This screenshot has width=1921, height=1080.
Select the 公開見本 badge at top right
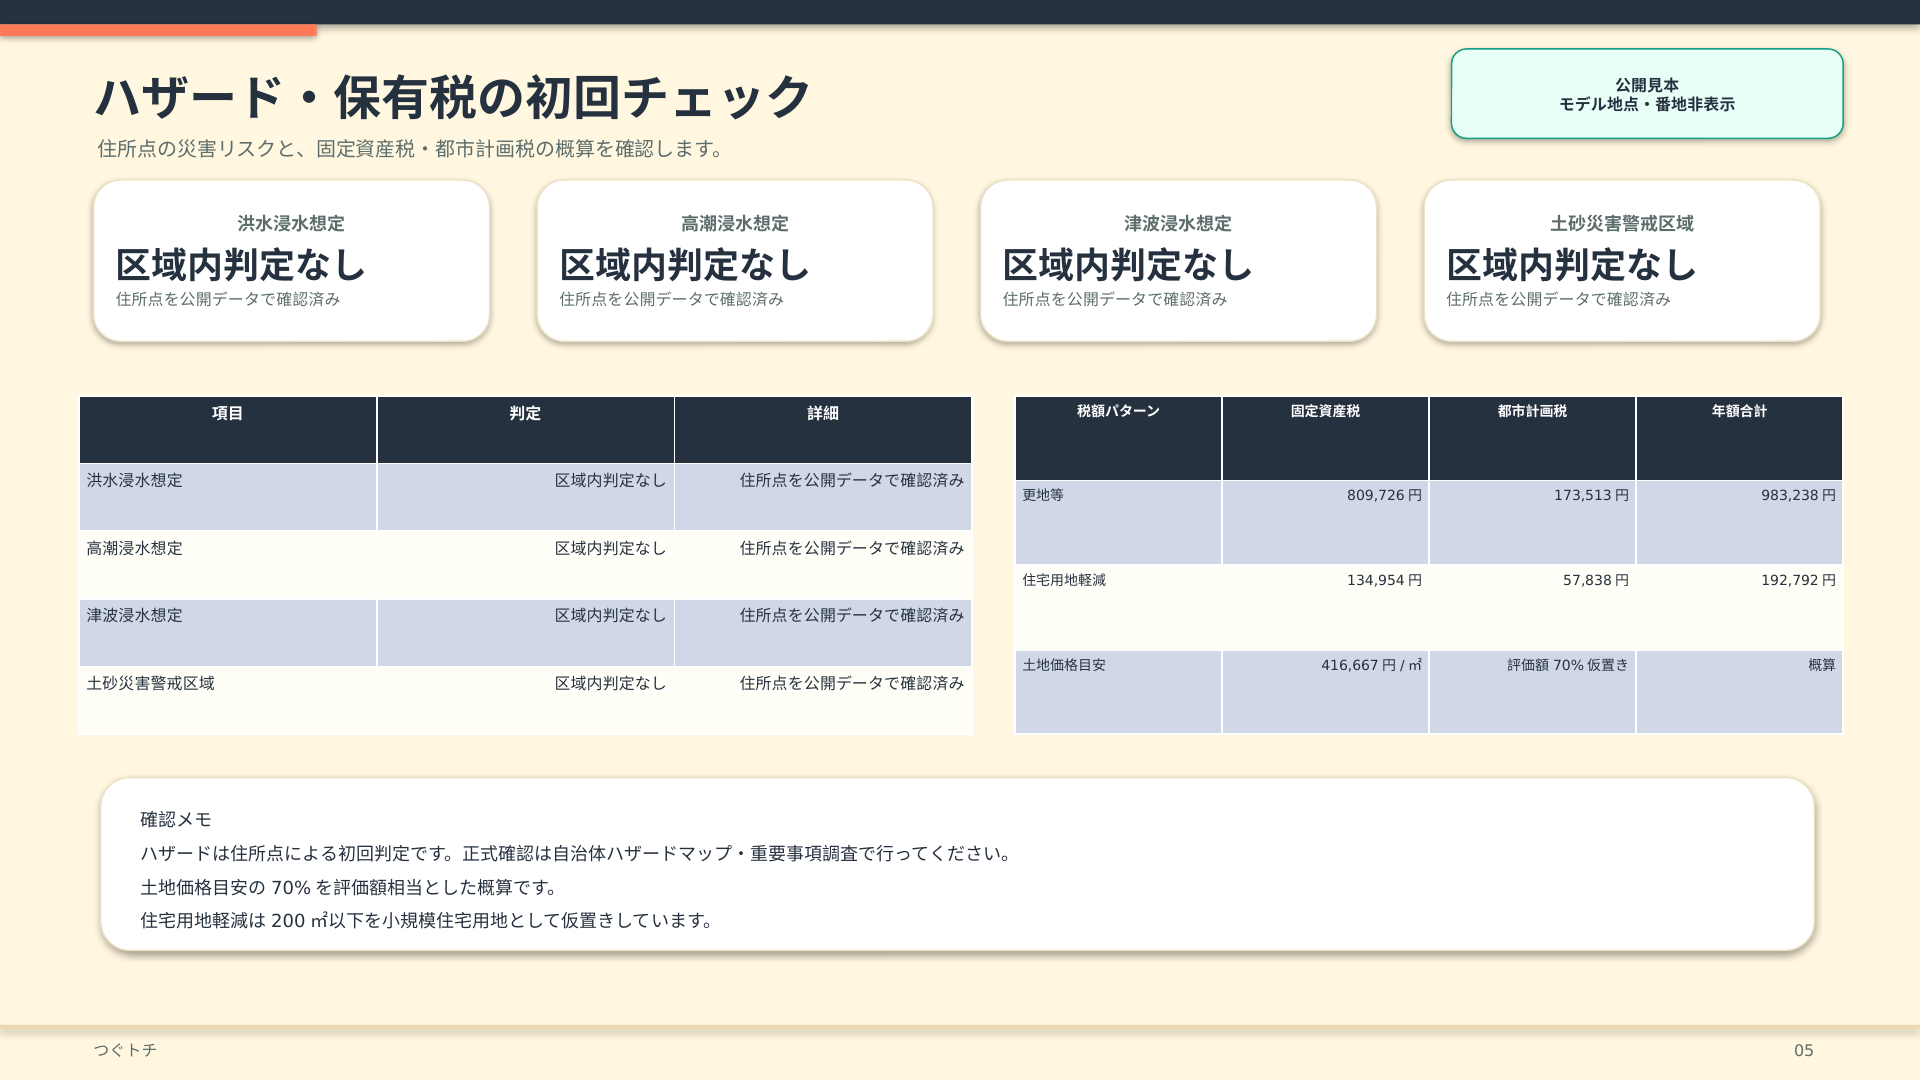(x=1647, y=94)
